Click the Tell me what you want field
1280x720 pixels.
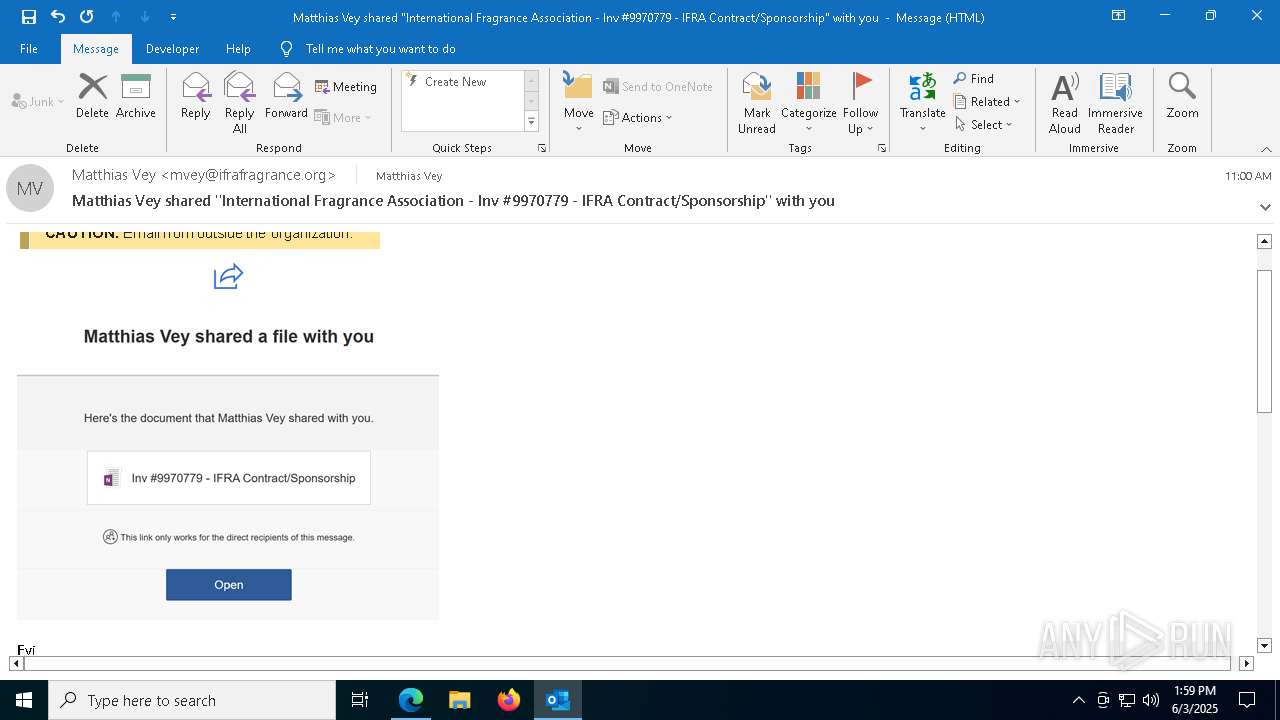[x=380, y=48]
